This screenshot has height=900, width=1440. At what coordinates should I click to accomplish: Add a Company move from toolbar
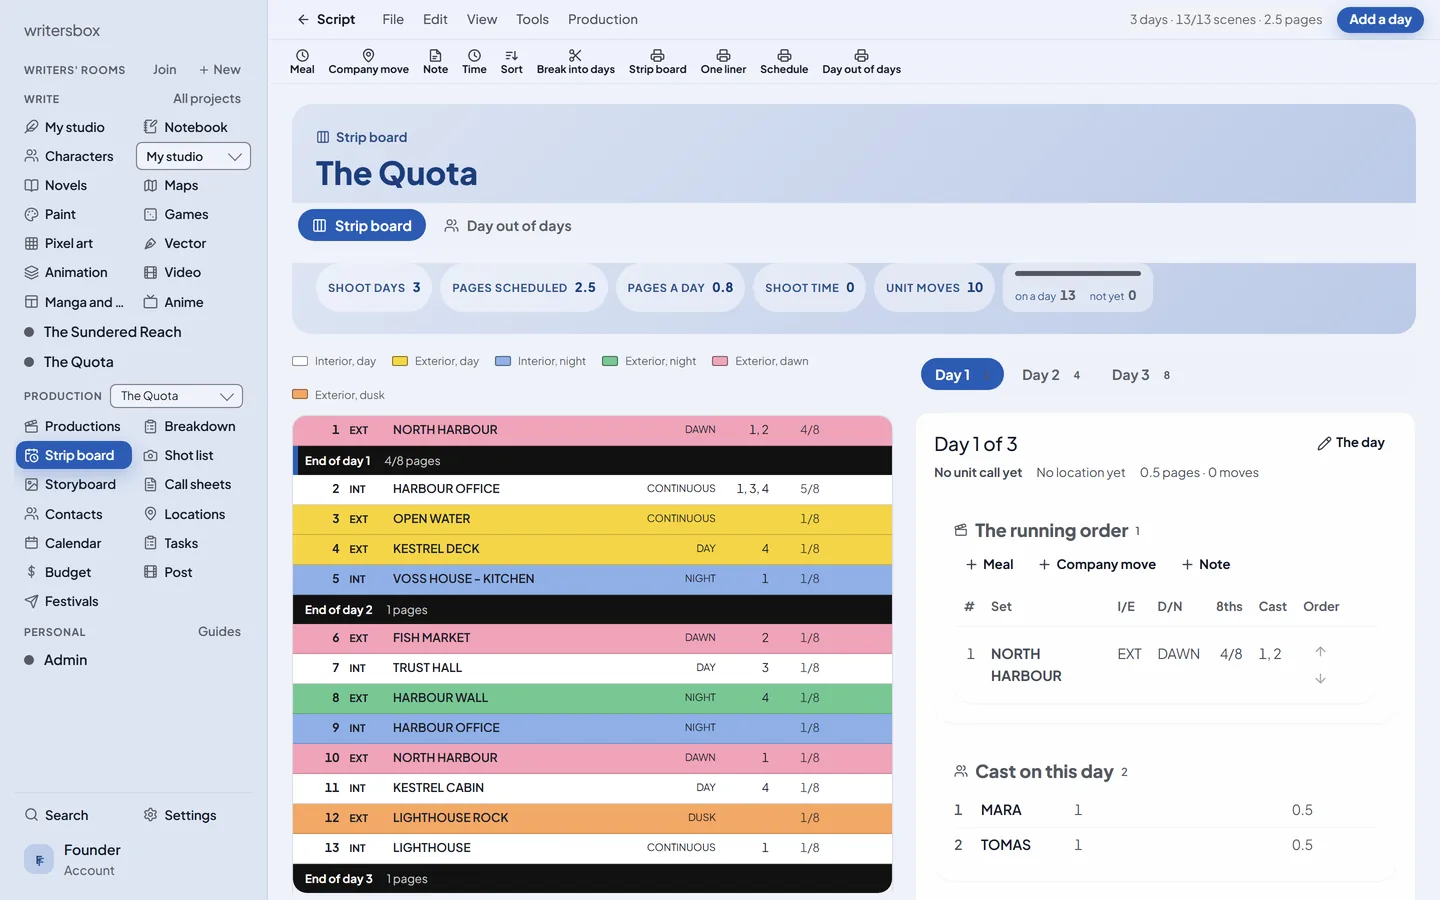tap(368, 62)
